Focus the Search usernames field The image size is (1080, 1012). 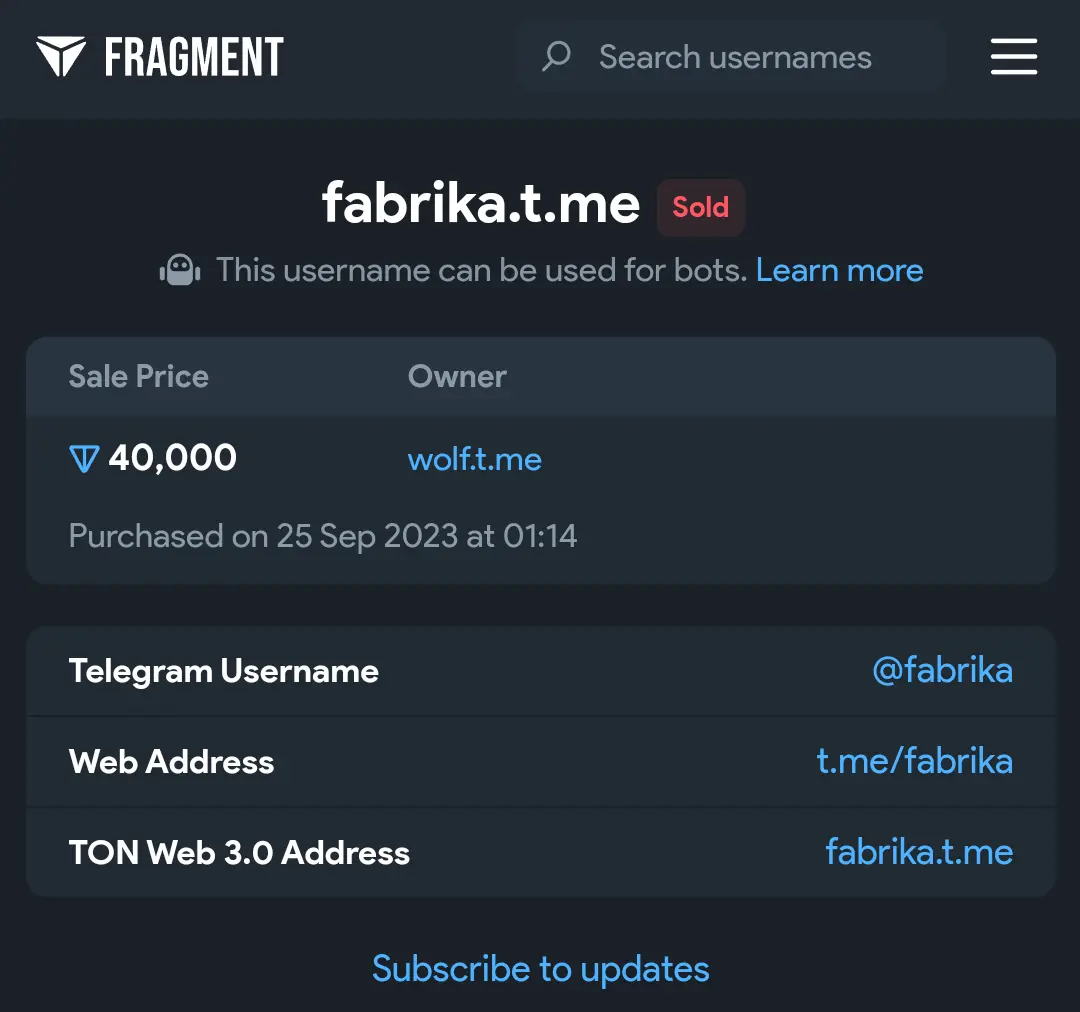point(735,57)
